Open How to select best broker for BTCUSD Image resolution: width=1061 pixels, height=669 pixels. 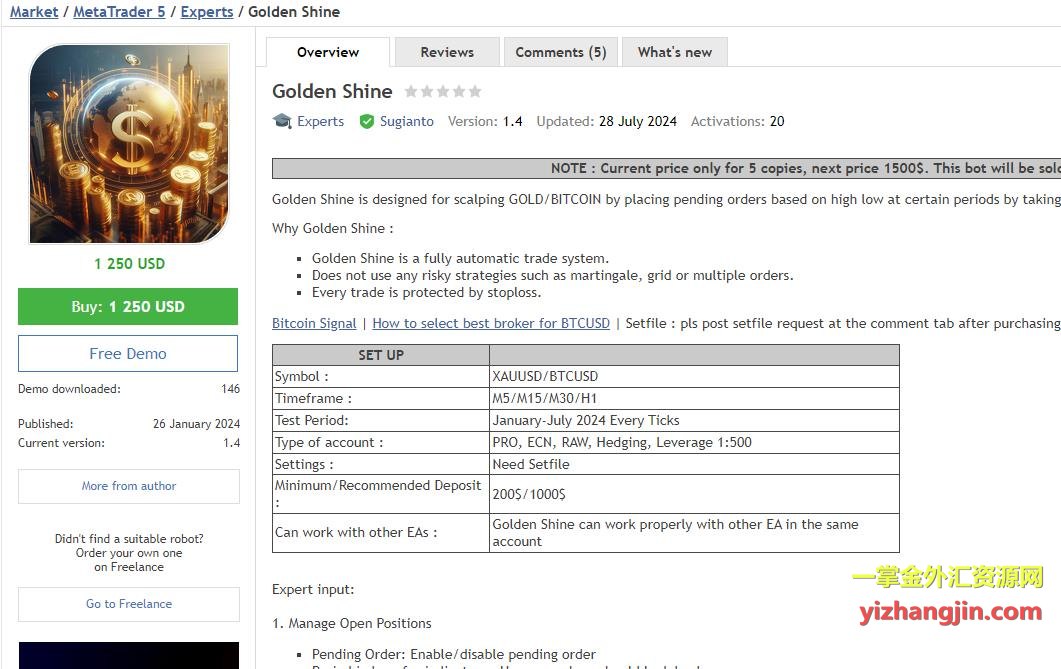[491, 323]
